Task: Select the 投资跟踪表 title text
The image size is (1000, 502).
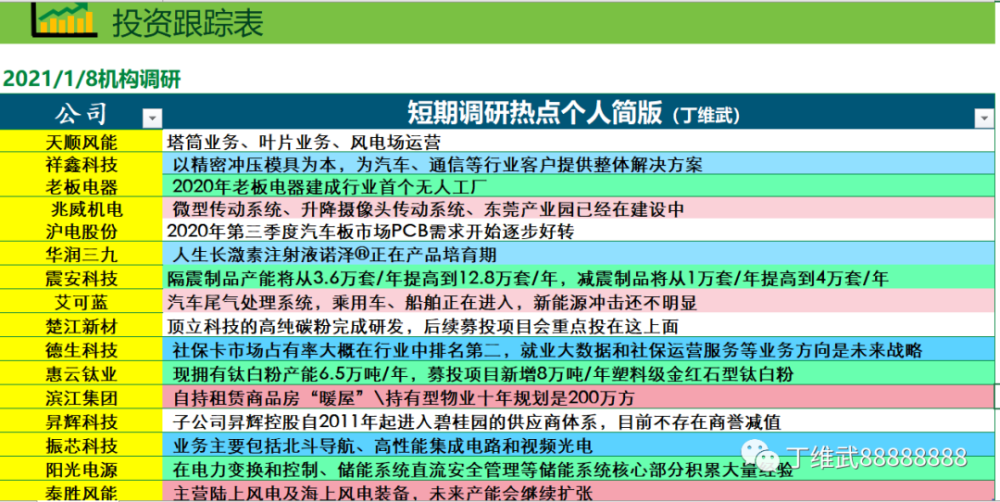Action: [x=188, y=23]
